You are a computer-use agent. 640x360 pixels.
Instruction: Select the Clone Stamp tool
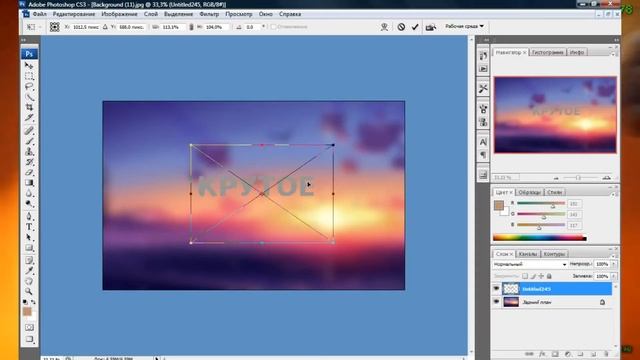[x=29, y=152]
